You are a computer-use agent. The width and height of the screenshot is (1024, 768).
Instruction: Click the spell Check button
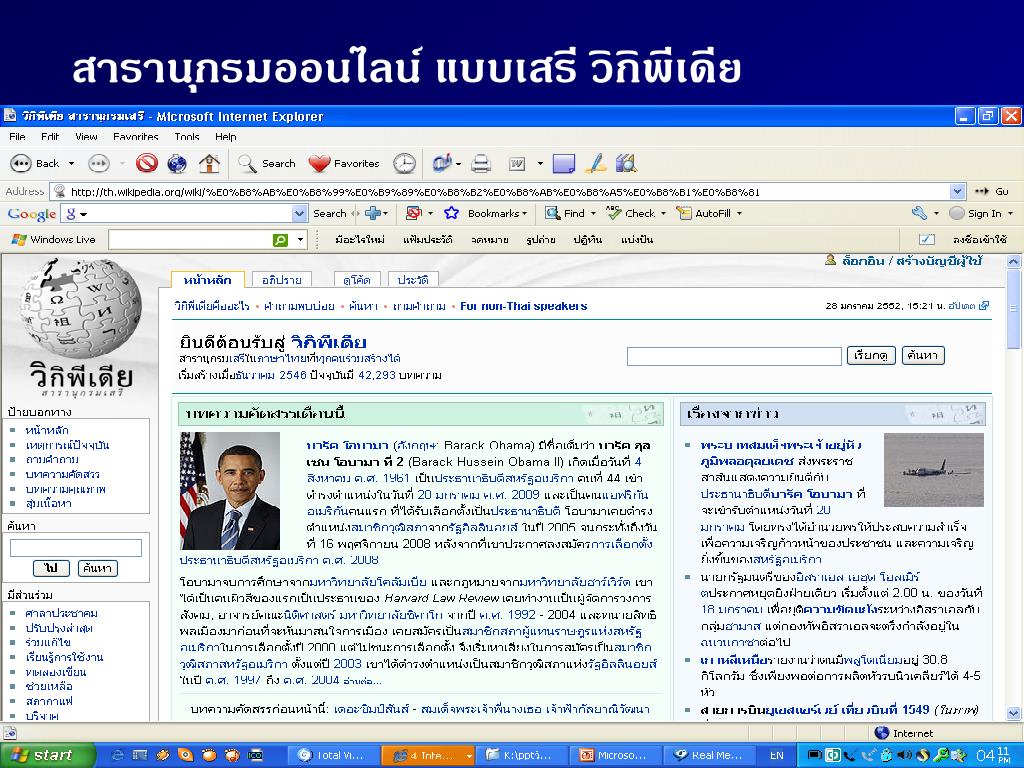[630, 213]
